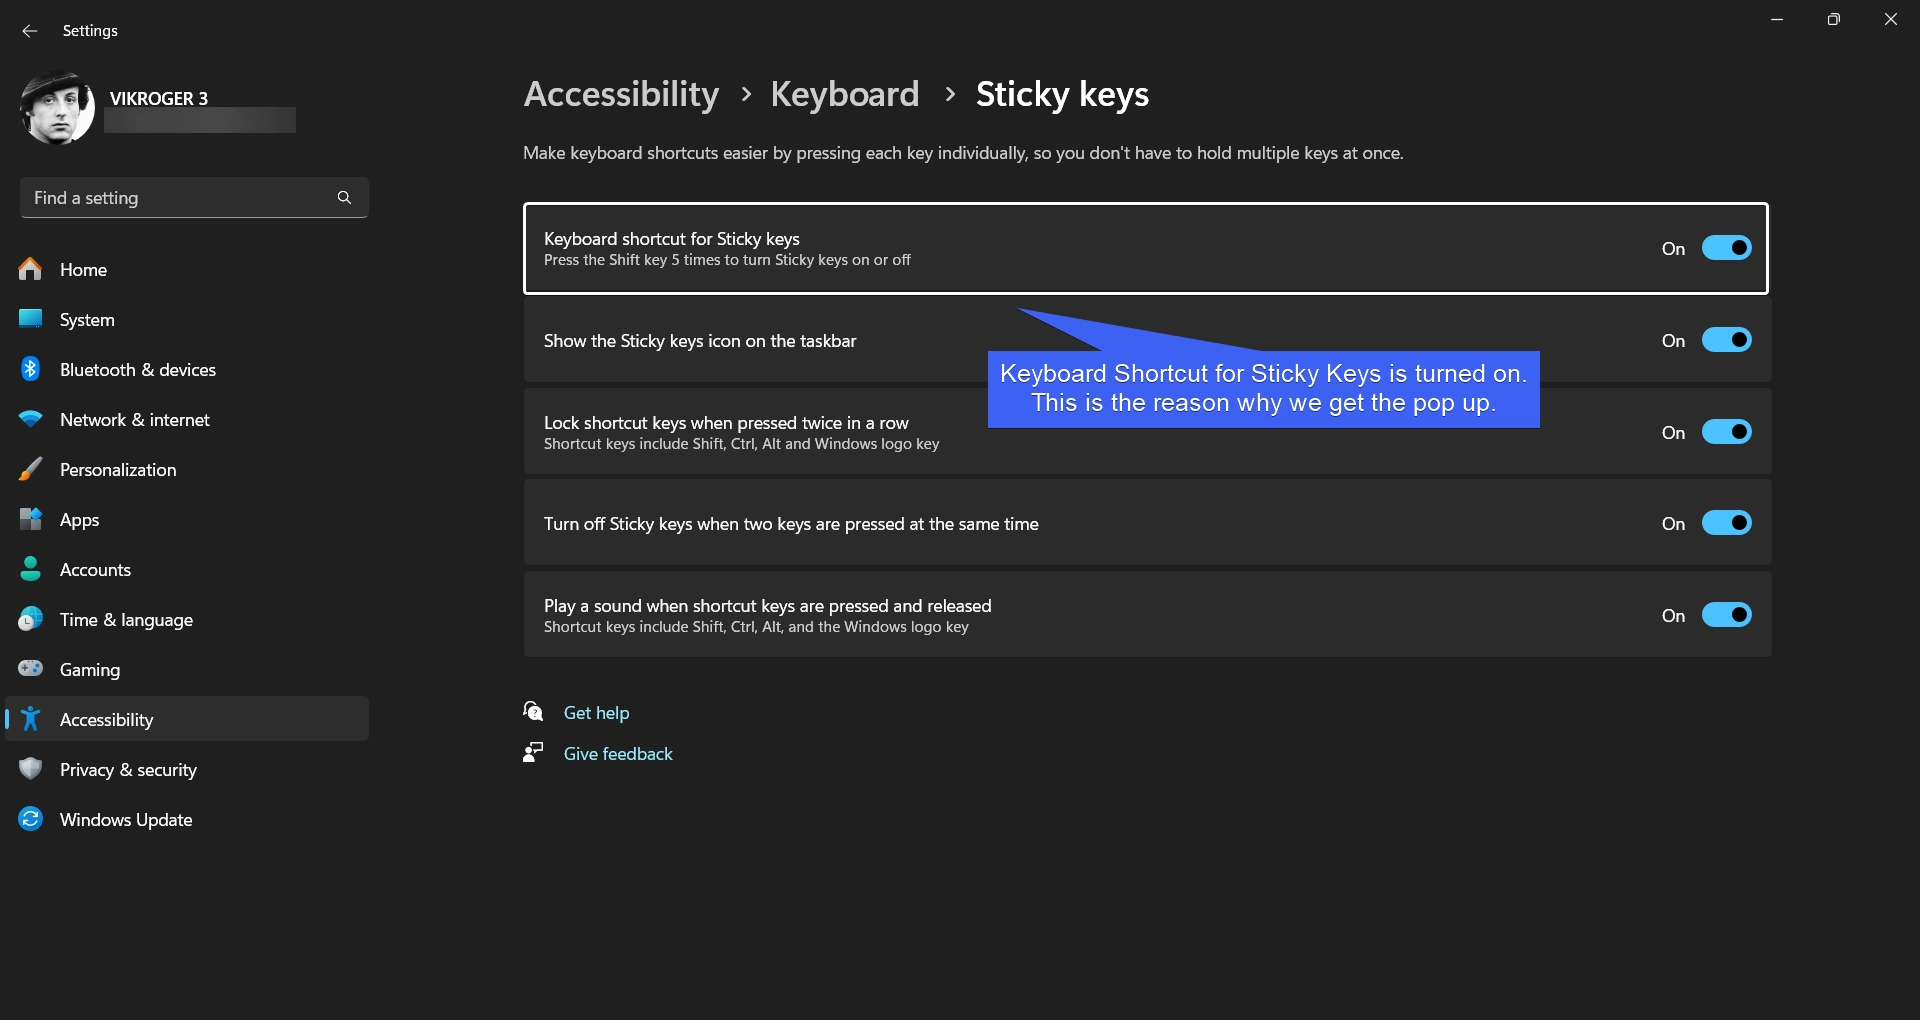Screen dimensions: 1920x1020
Task: Go to System settings label
Action: point(87,320)
